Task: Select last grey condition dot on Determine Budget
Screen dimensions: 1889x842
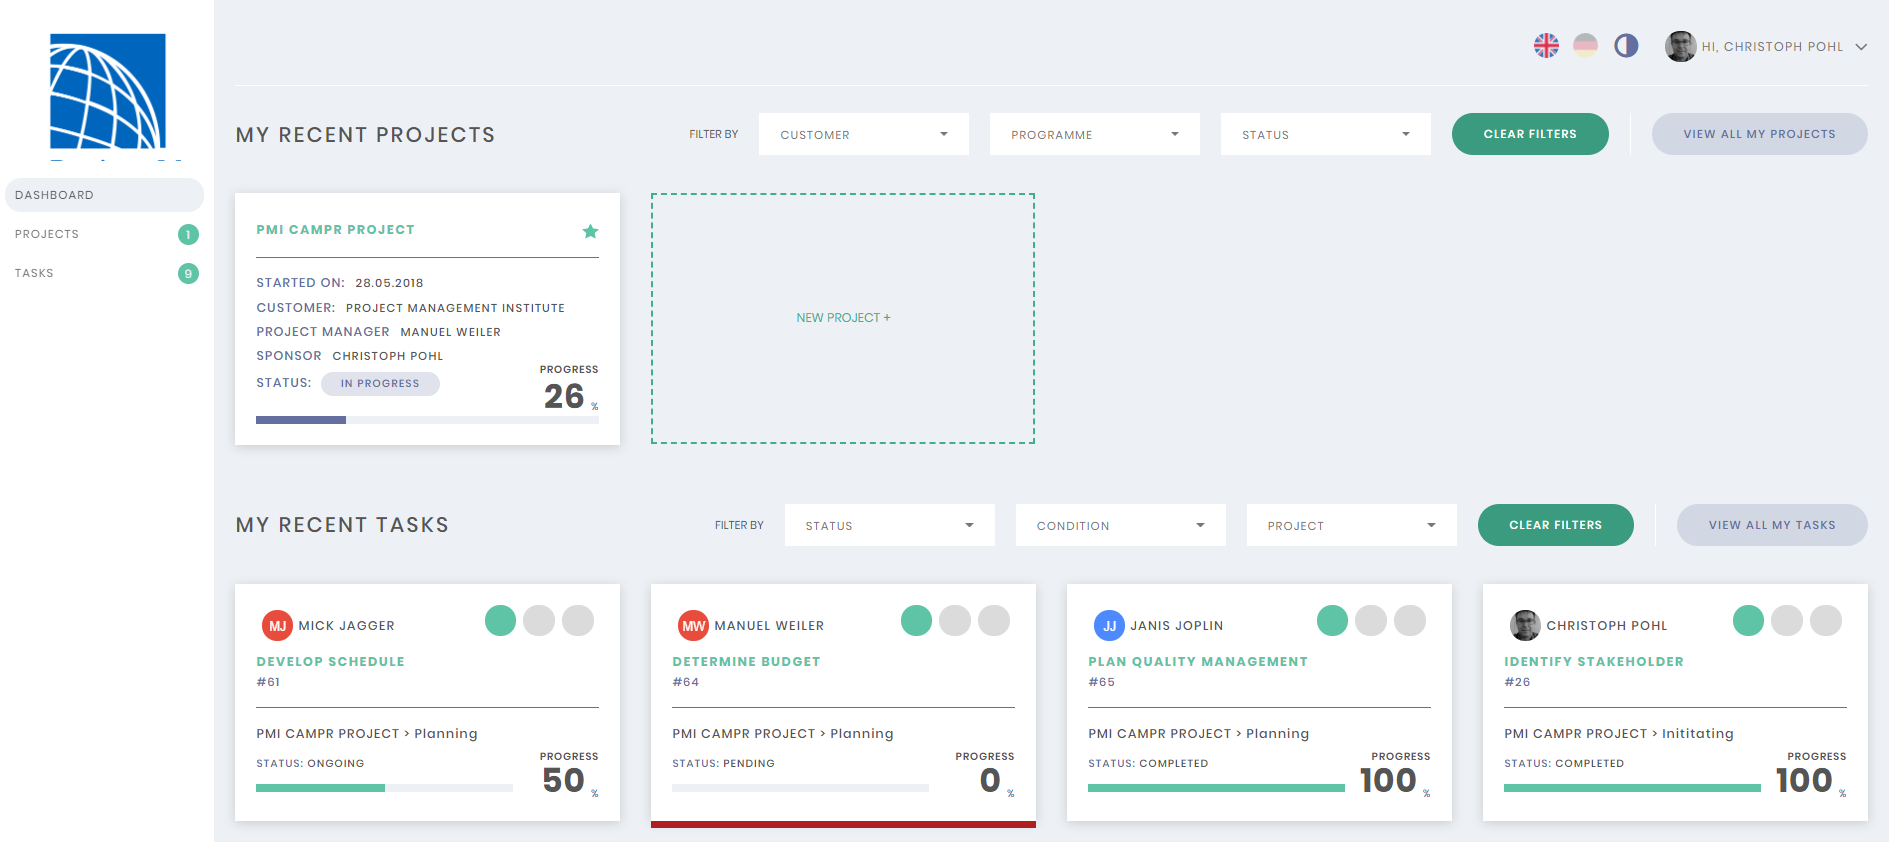Action: pyautogui.click(x=994, y=621)
